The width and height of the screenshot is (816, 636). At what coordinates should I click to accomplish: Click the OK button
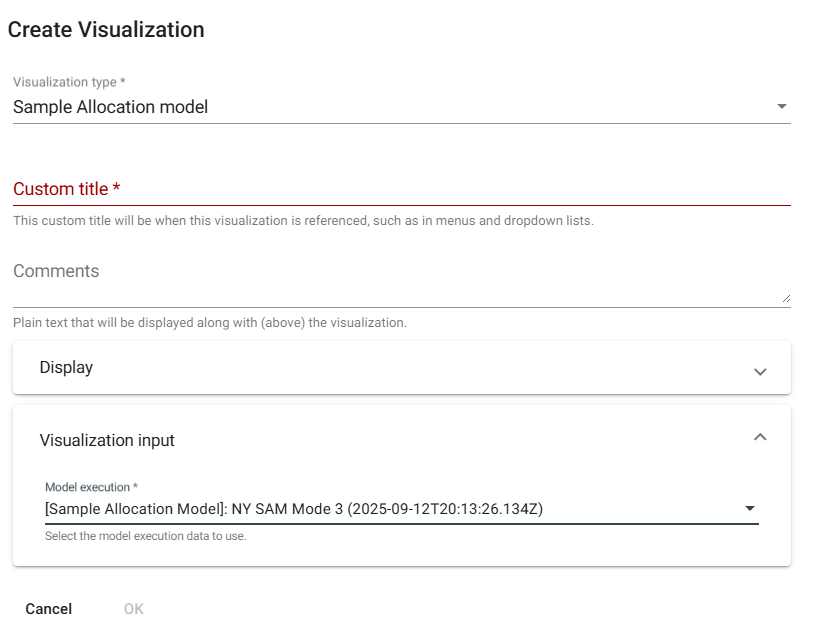[x=134, y=609]
